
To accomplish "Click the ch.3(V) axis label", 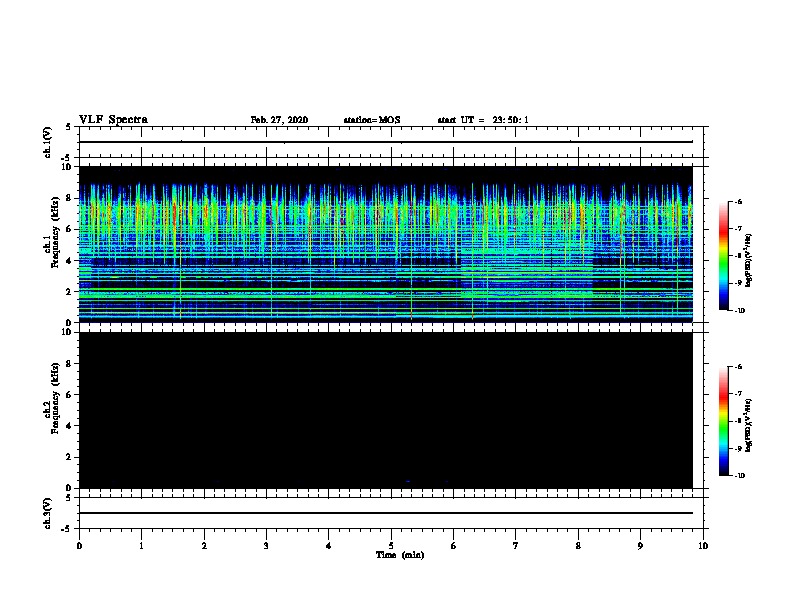I will click(47, 513).
